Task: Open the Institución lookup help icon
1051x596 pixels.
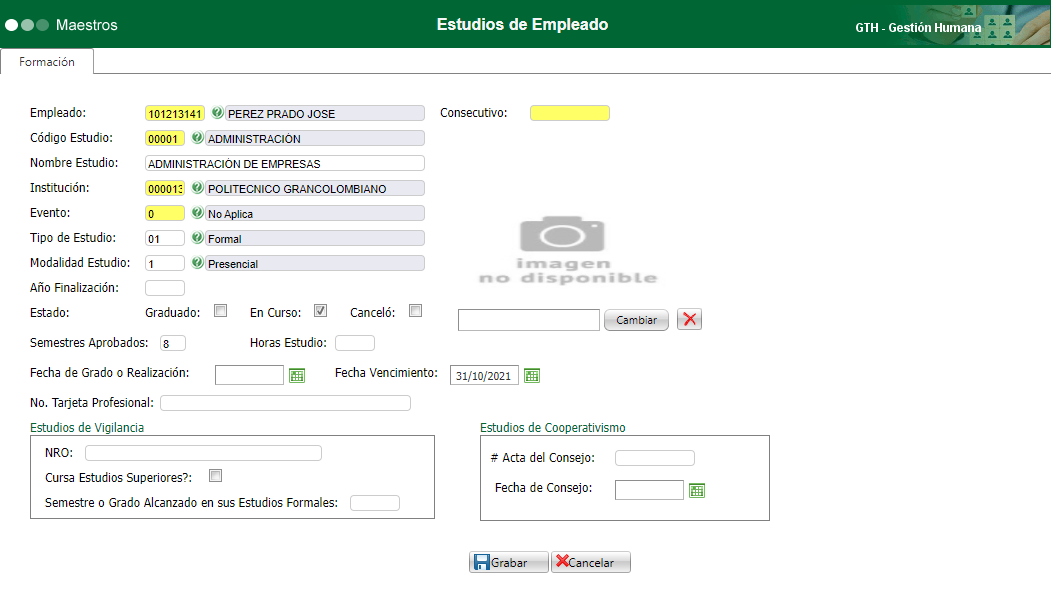Action: pyautogui.click(x=198, y=187)
